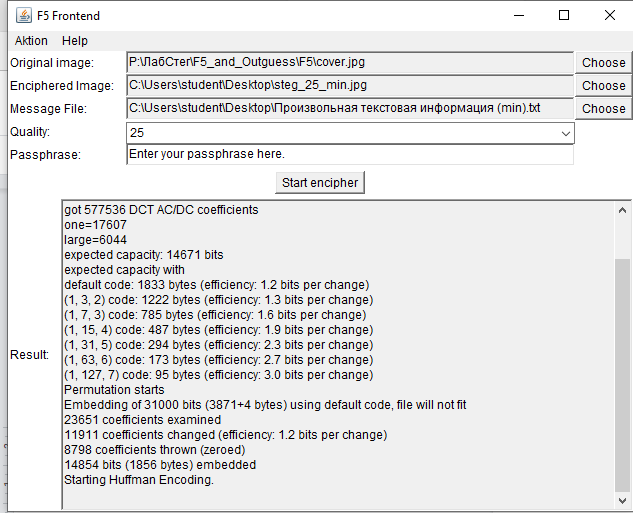
Task: Click the 'default code: 1833 bytes' line
Action: [217, 285]
